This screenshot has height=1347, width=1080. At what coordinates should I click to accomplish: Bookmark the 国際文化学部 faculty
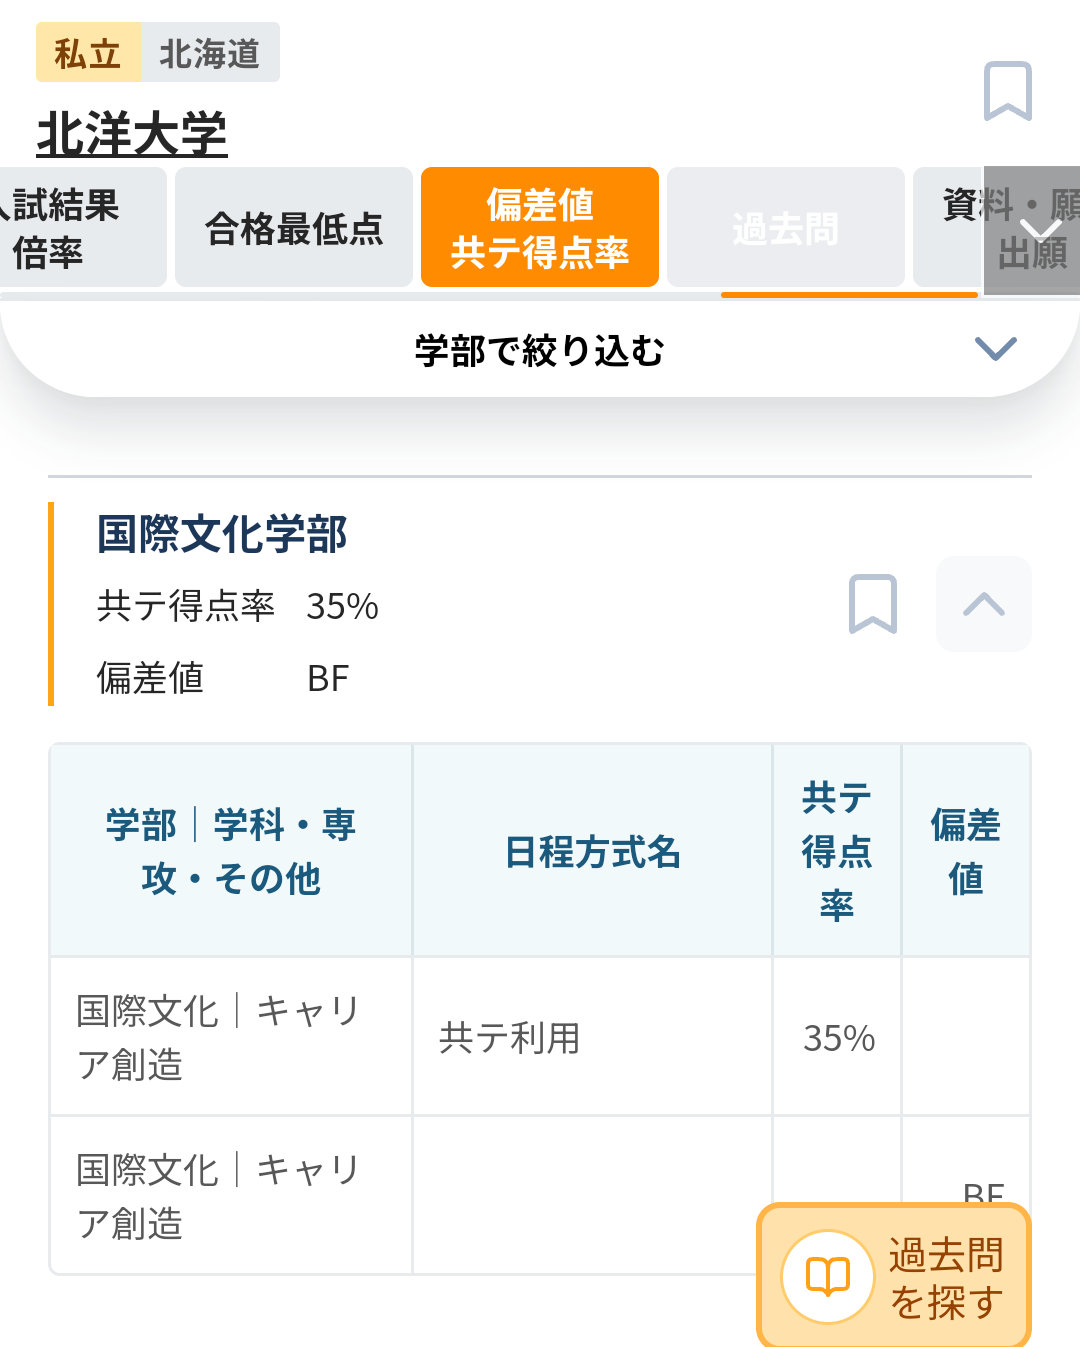coord(872,604)
